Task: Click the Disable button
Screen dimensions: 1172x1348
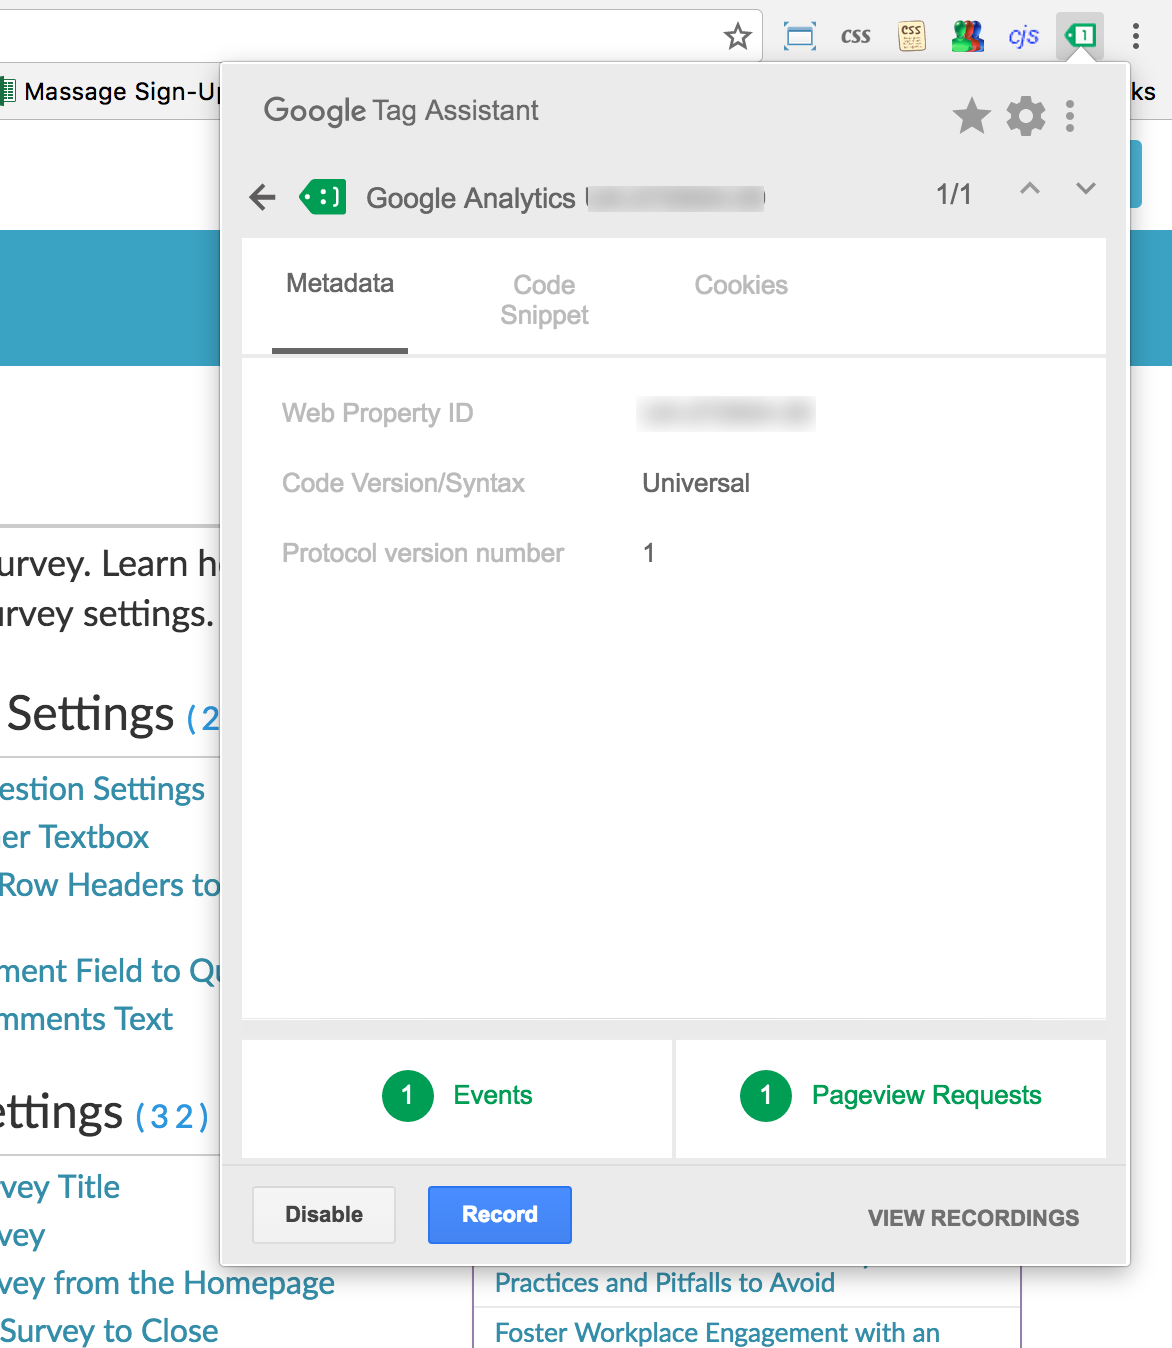Action: point(324,1215)
